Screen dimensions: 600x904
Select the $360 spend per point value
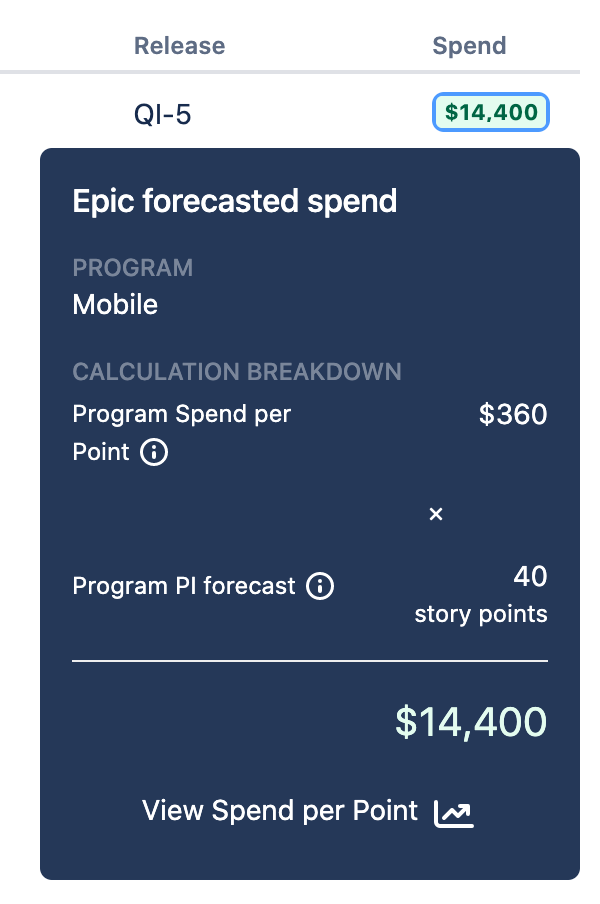point(514,414)
